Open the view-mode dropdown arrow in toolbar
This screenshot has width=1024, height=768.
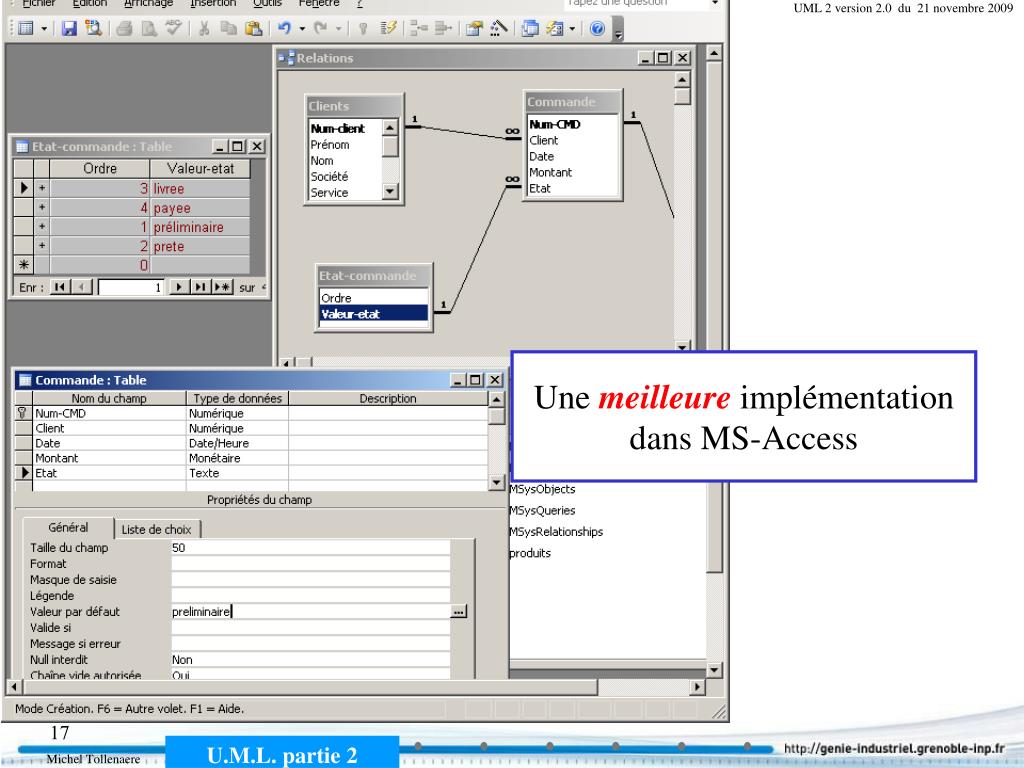(44, 29)
